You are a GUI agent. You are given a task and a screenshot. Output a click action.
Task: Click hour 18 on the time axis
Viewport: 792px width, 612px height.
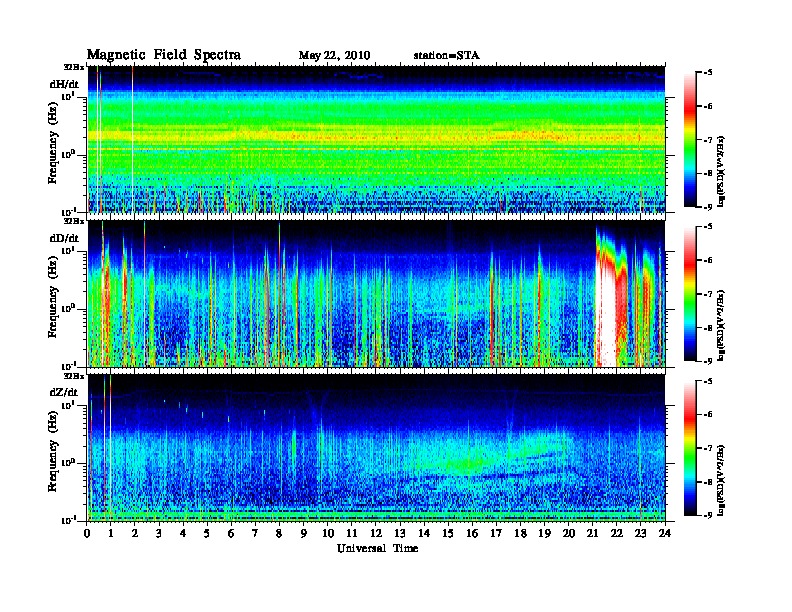(520, 533)
